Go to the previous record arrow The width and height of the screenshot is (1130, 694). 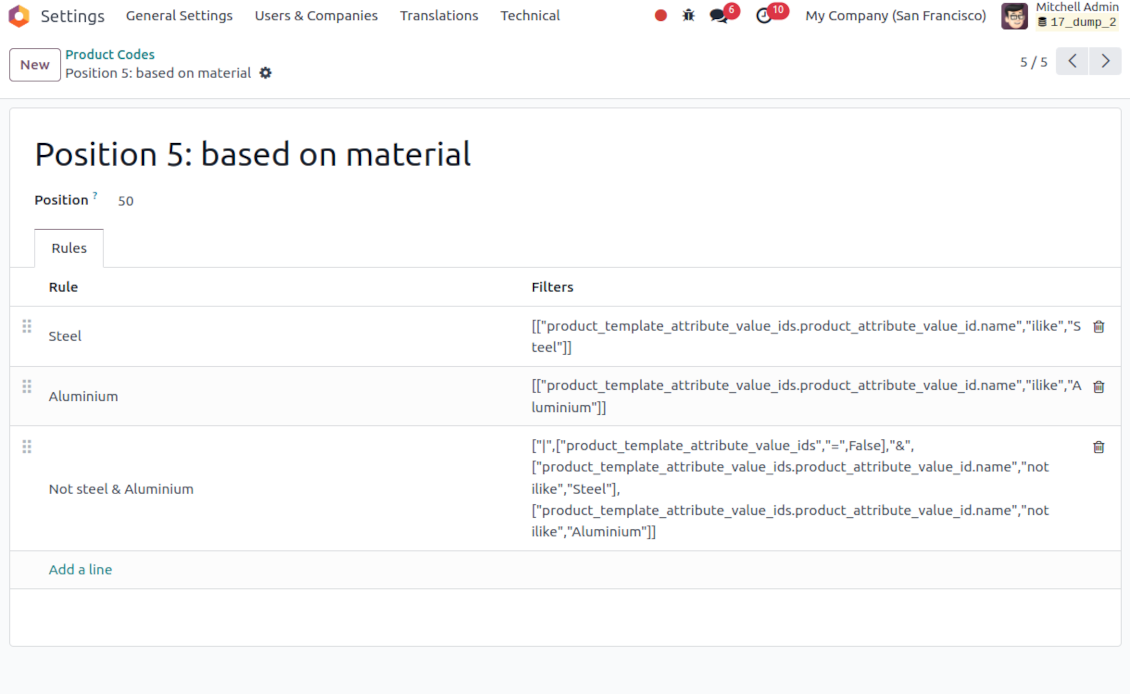click(x=1072, y=61)
